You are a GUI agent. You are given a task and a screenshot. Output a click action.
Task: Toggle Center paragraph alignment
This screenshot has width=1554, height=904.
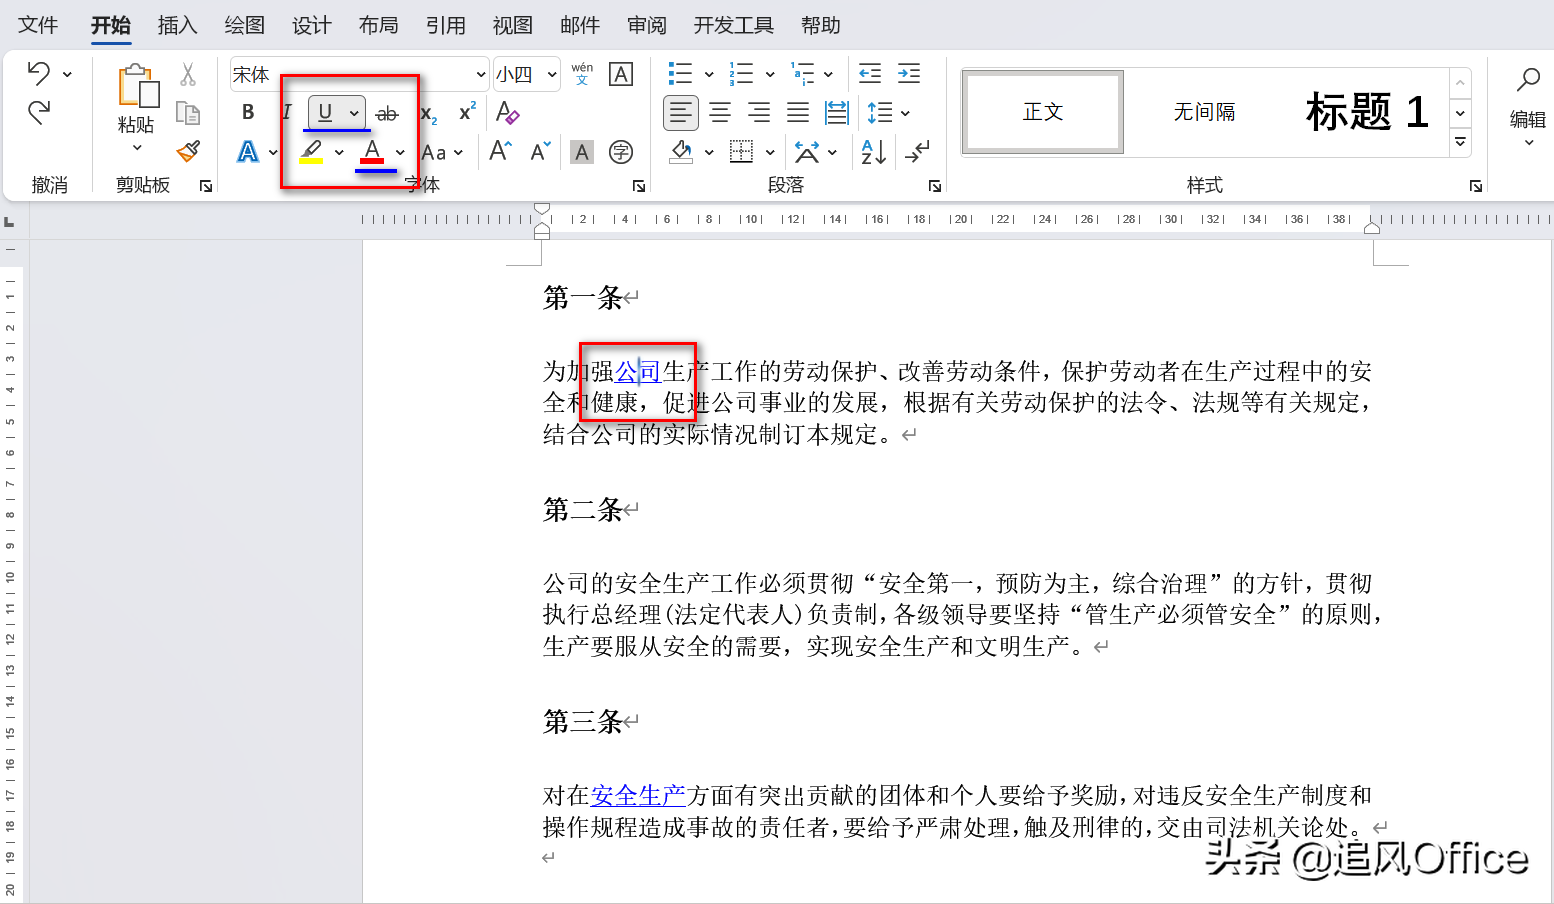point(720,113)
